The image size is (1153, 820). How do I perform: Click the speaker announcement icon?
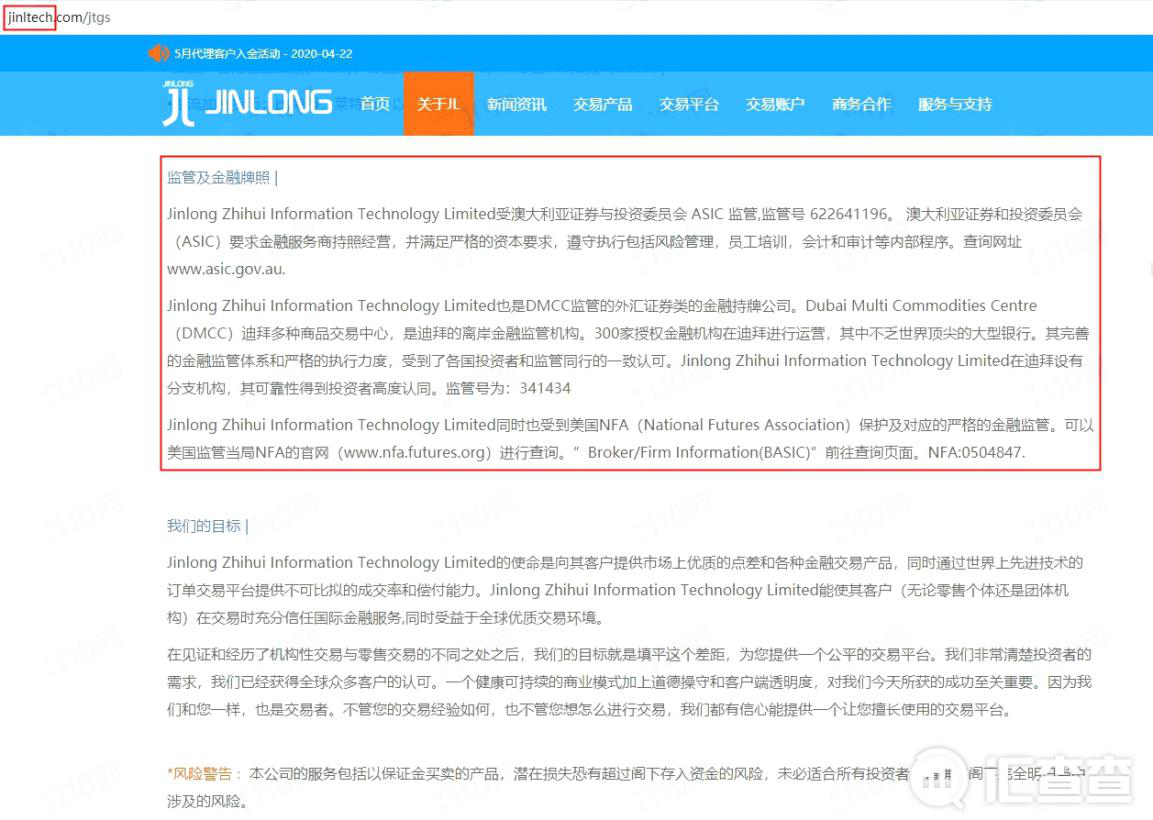coord(158,53)
